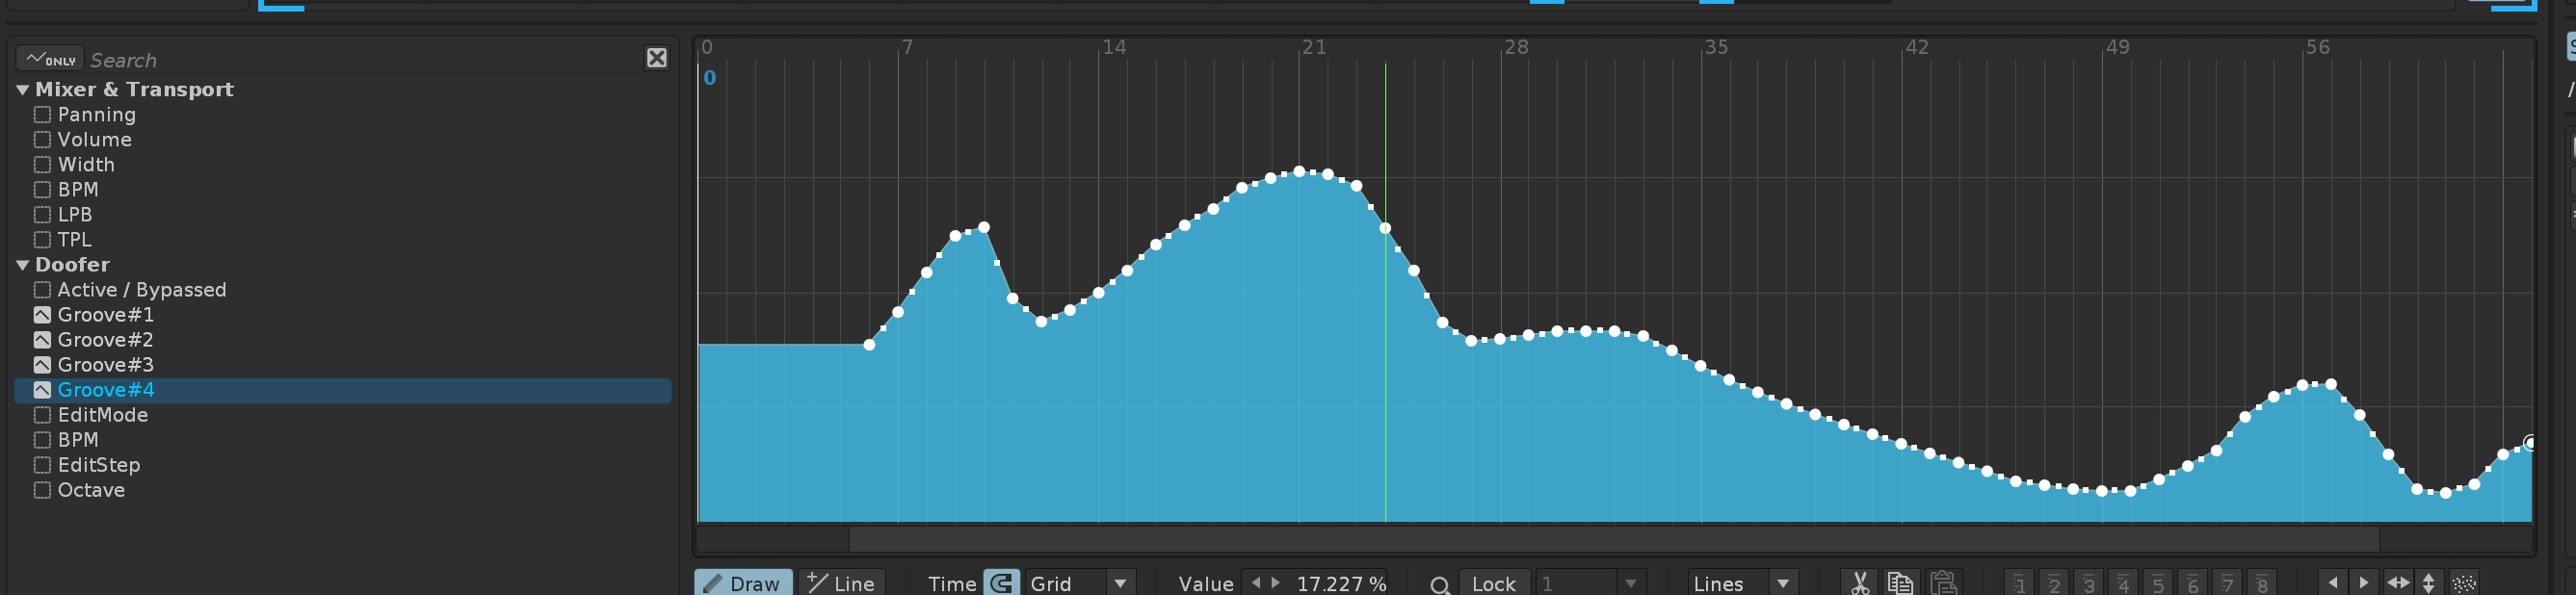2576x595 pixels.
Task: Click the magnifier zoom icon
Action: click(x=1439, y=584)
